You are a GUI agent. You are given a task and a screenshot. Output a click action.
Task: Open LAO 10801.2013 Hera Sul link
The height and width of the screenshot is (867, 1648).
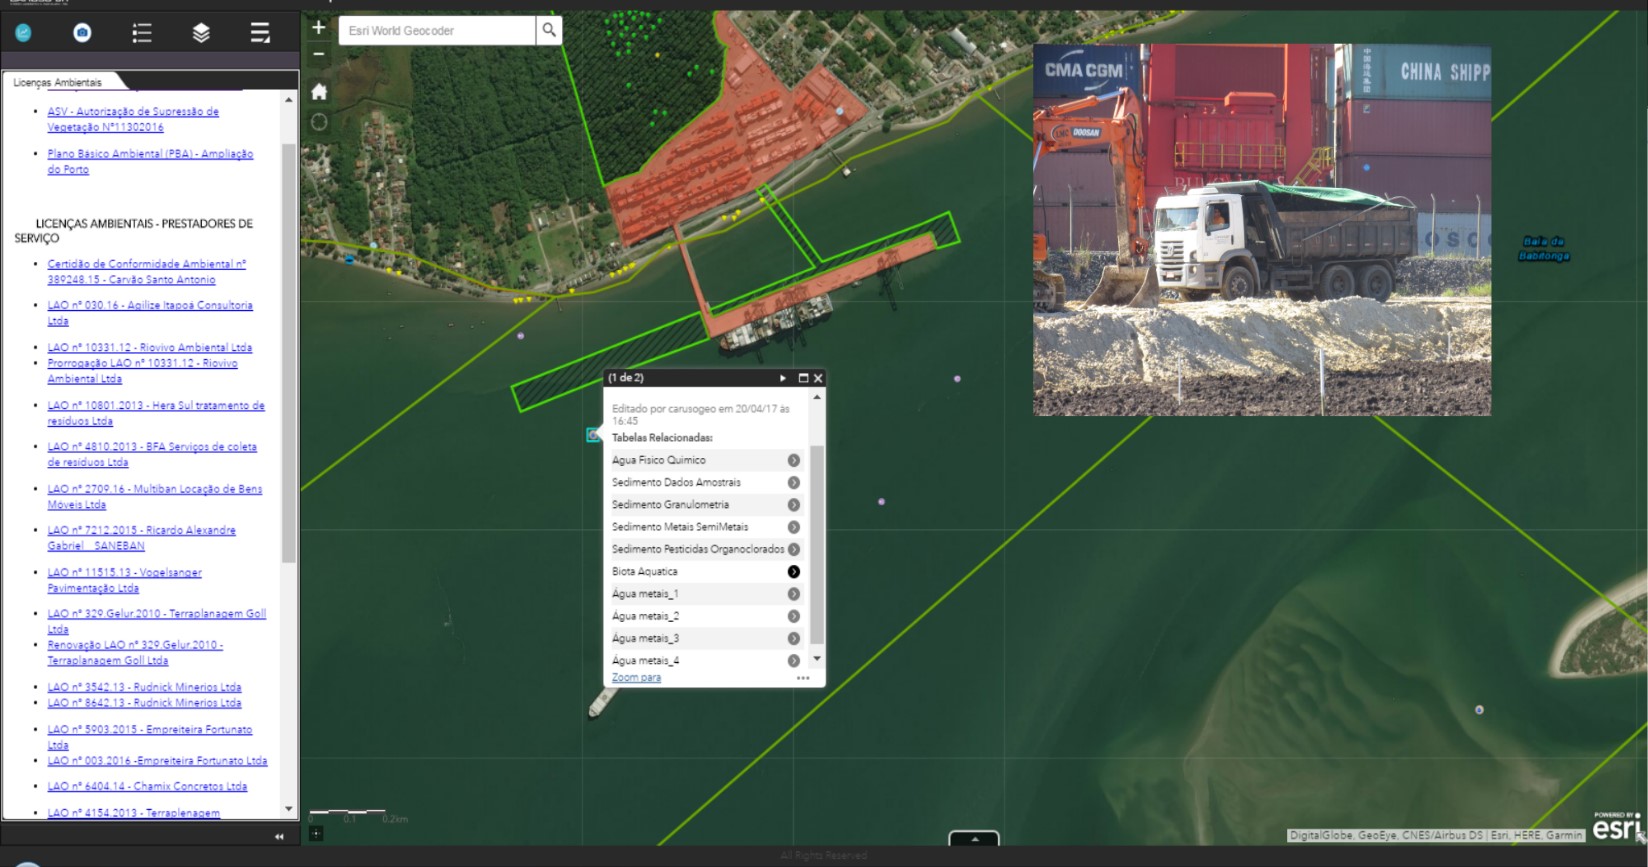click(156, 413)
